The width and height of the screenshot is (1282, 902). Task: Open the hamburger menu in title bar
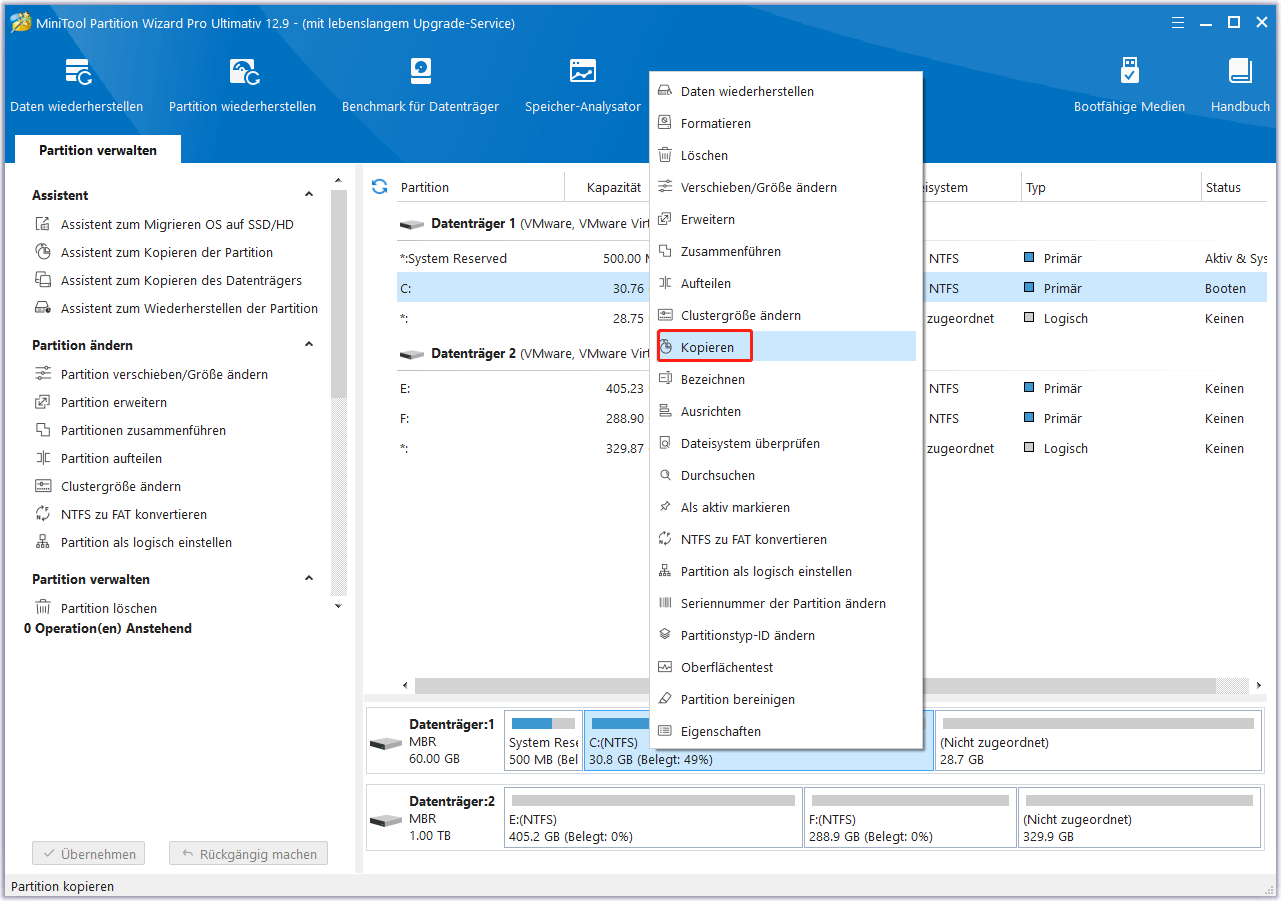(x=1179, y=22)
